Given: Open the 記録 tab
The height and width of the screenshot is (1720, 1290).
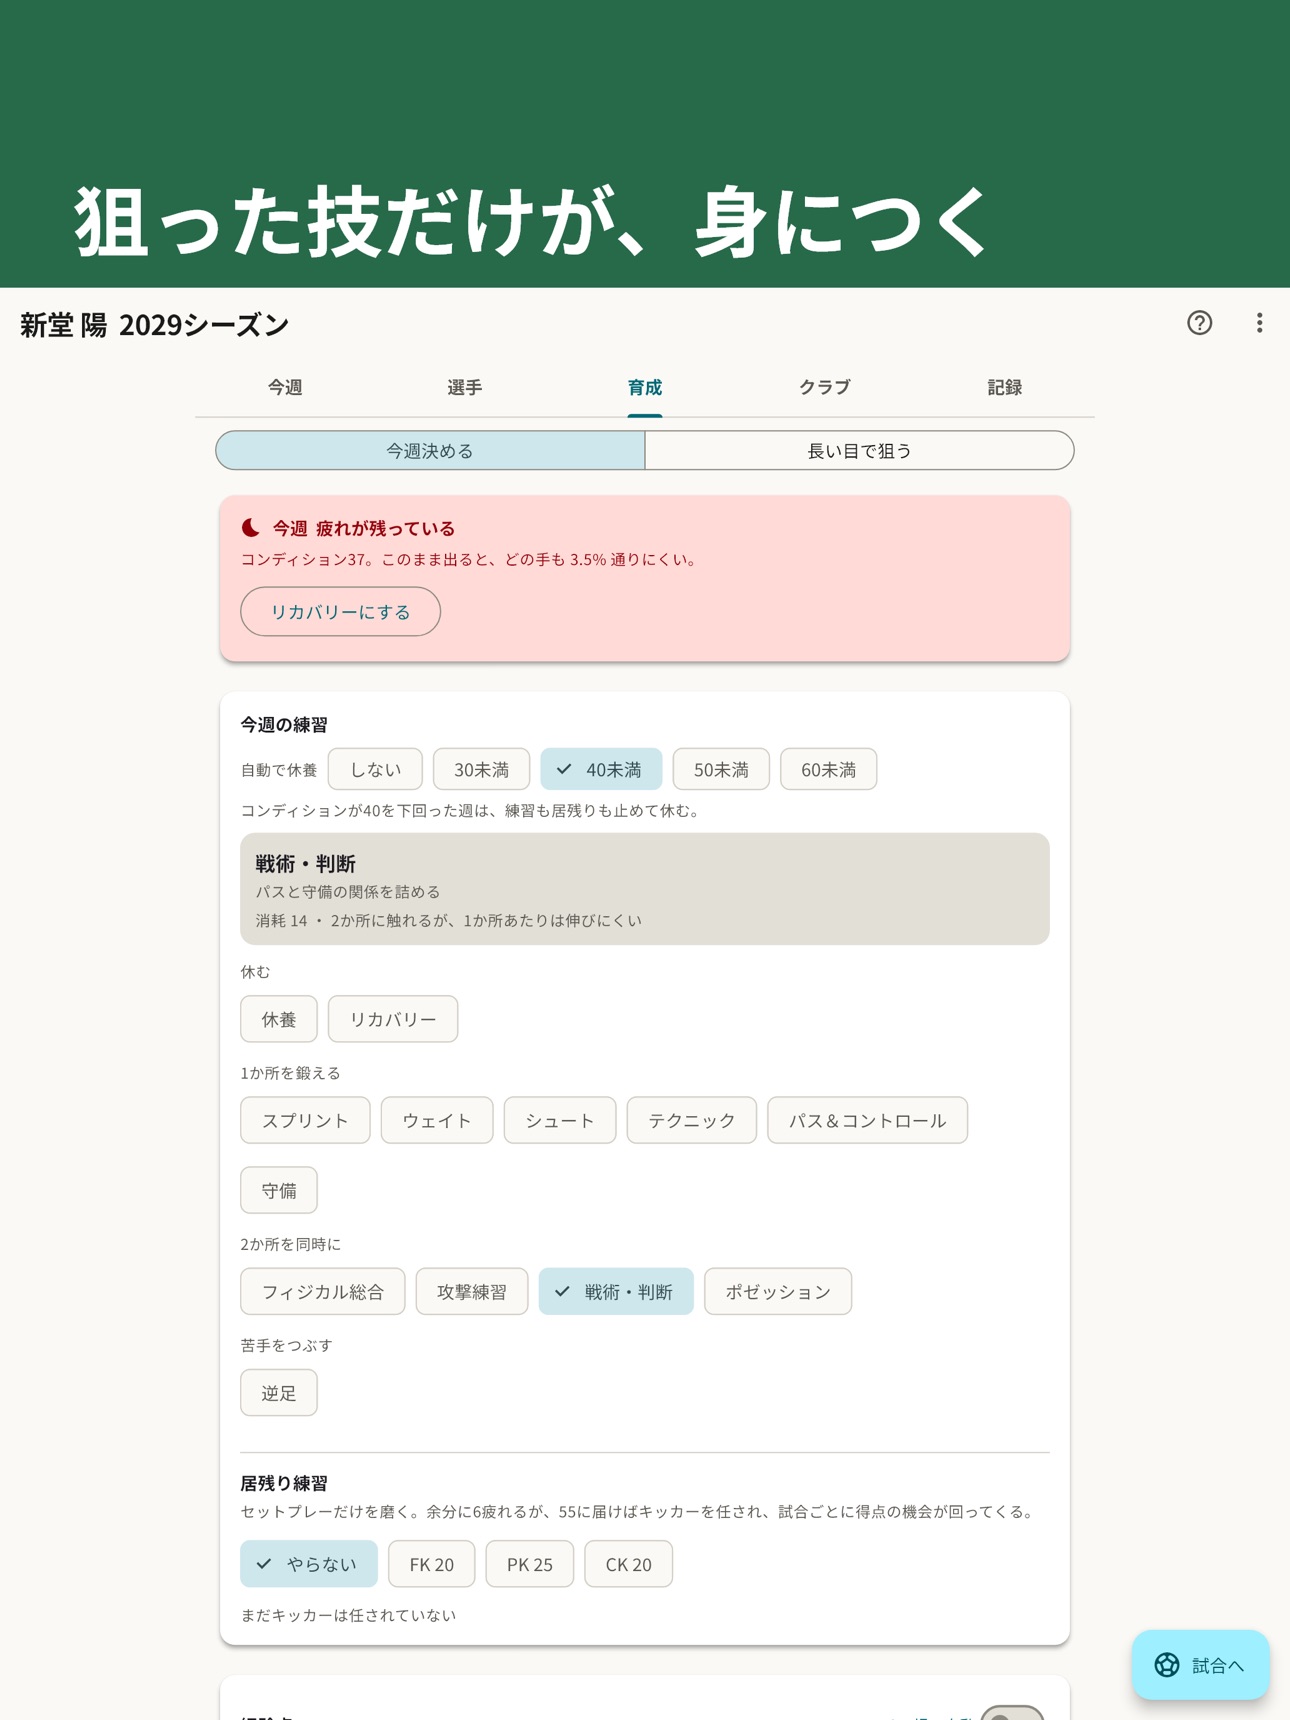Looking at the screenshot, I should pyautogui.click(x=1005, y=387).
